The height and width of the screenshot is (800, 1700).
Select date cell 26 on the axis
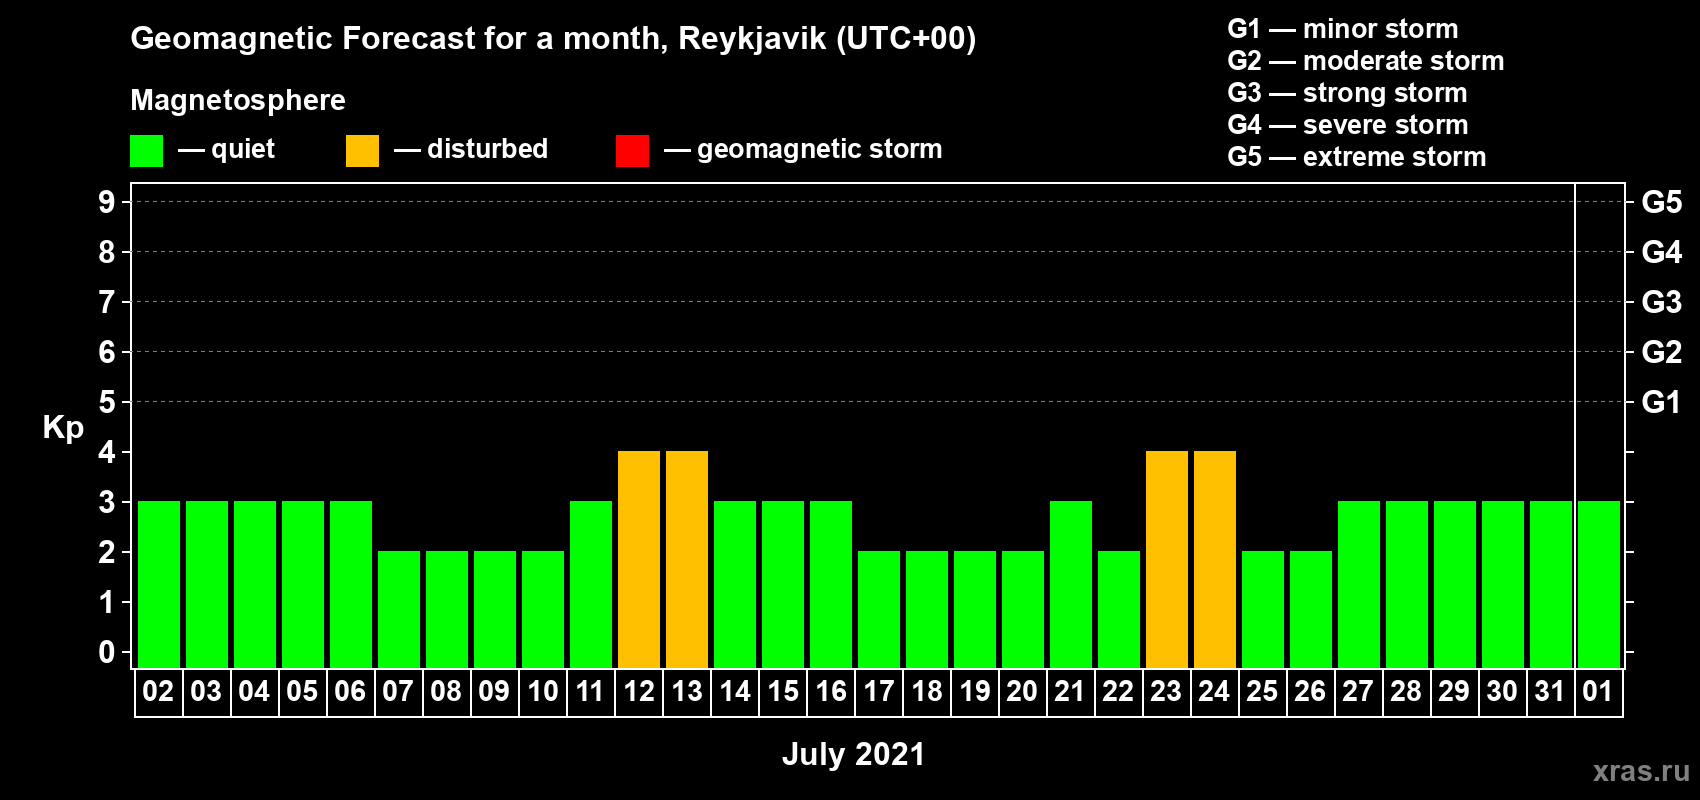(x=1310, y=692)
